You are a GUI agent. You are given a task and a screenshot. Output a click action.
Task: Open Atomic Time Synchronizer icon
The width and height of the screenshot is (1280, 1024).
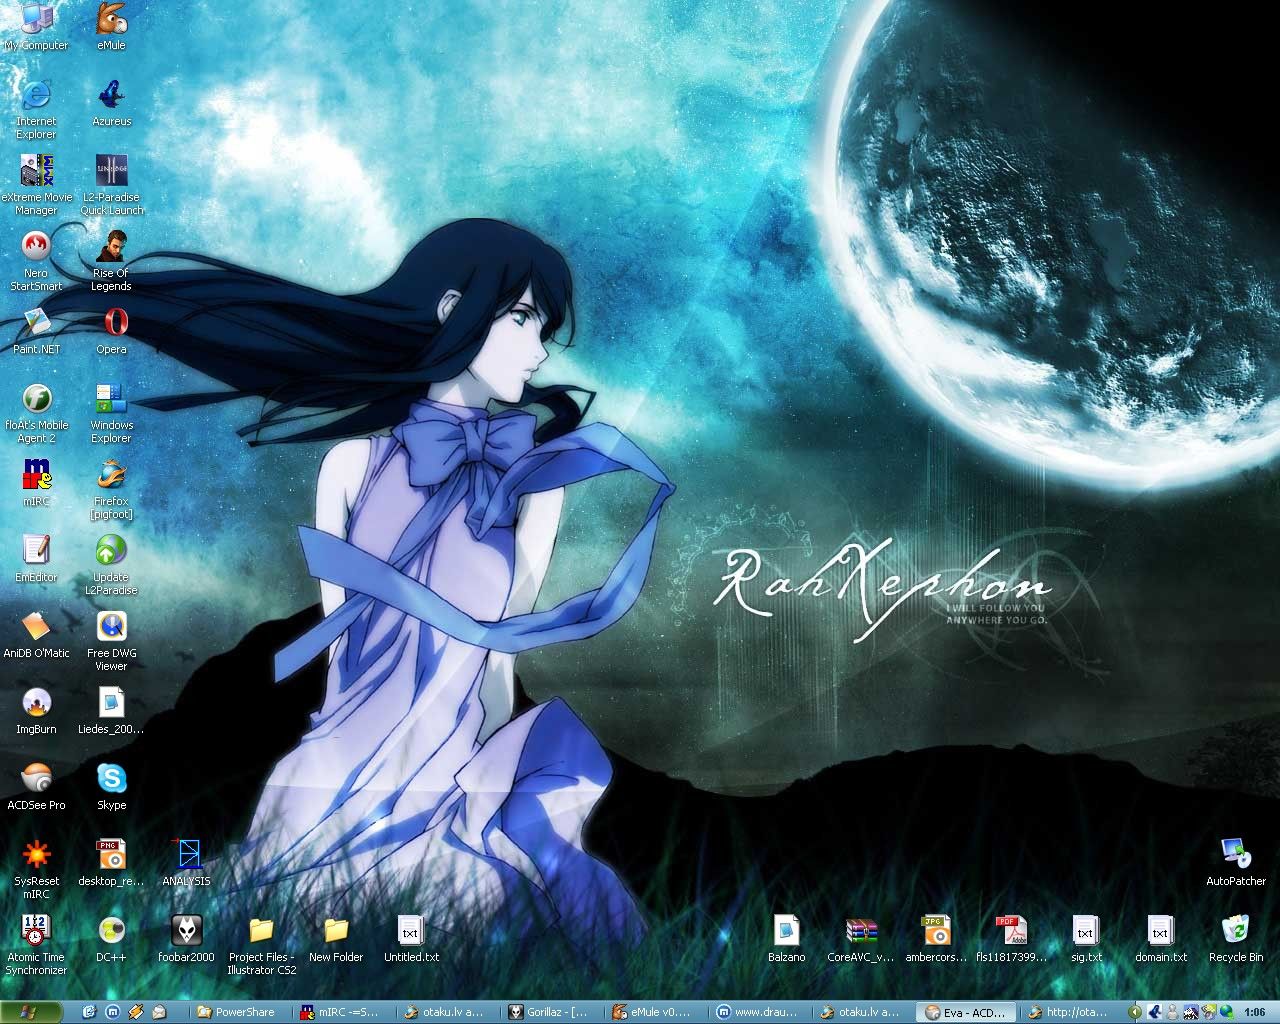click(x=36, y=945)
